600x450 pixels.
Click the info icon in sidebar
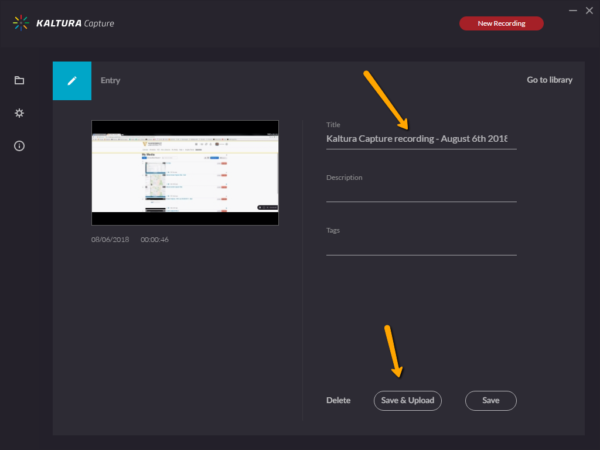19,146
